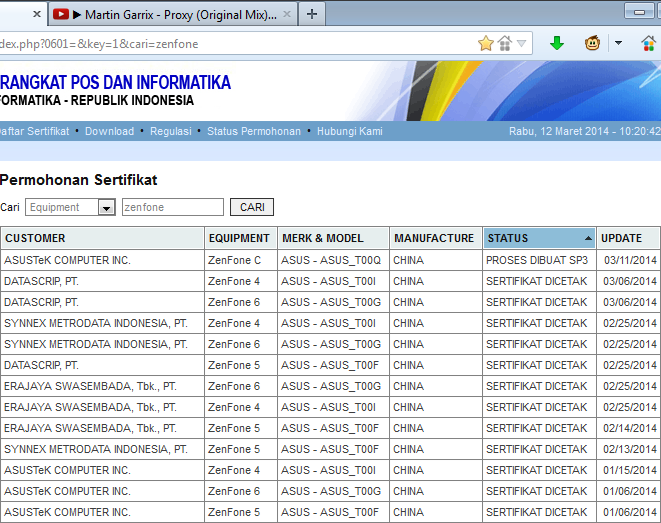Click the home icon on the far right of the toolbar
This screenshot has width=661, height=523.
pos(648,43)
